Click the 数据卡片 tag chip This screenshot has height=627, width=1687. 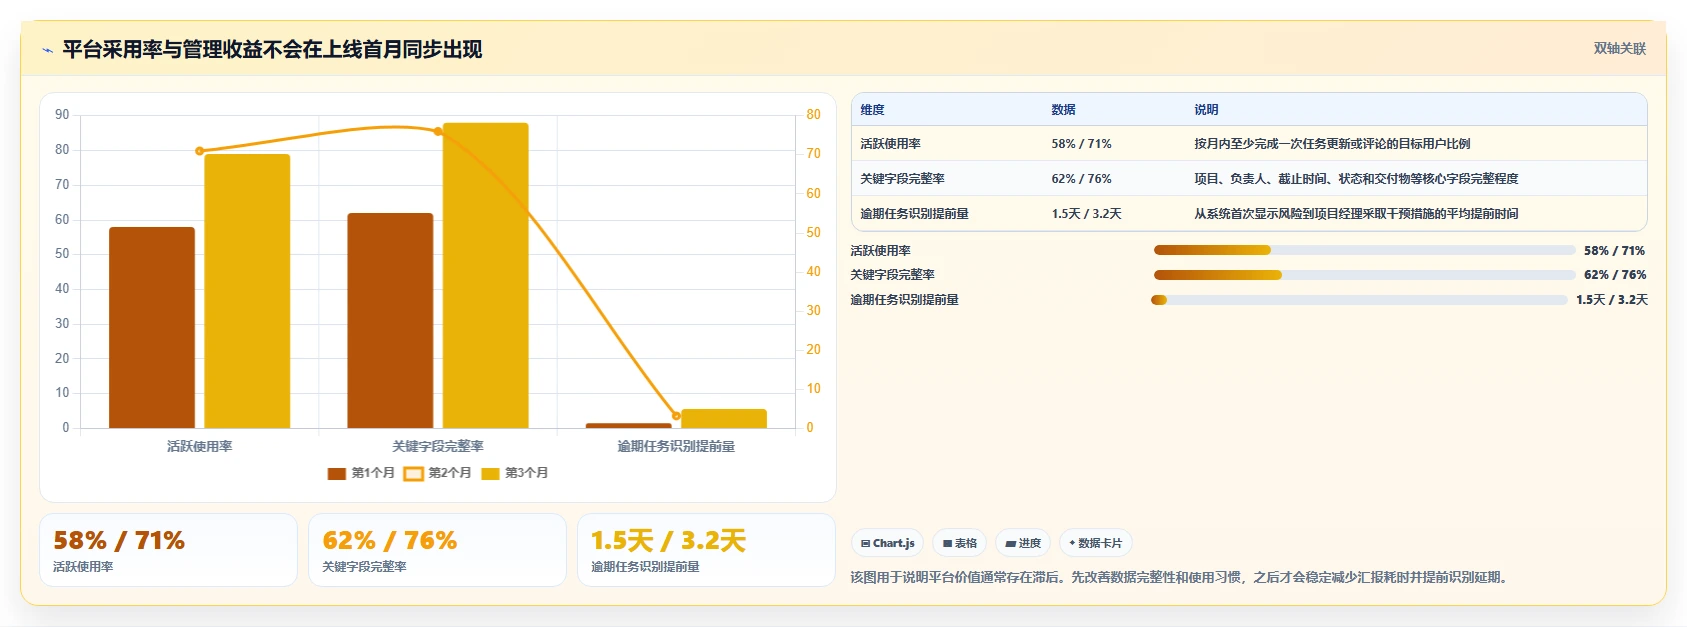pyautogui.click(x=1096, y=543)
